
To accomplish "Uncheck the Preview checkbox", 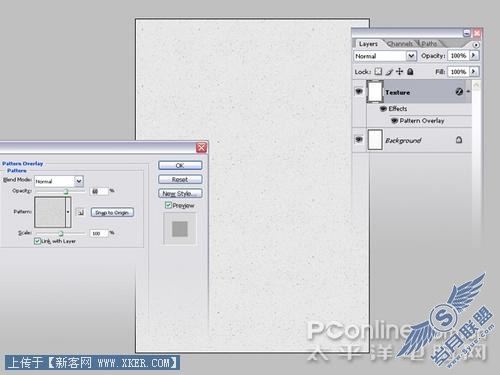I will [168, 205].
